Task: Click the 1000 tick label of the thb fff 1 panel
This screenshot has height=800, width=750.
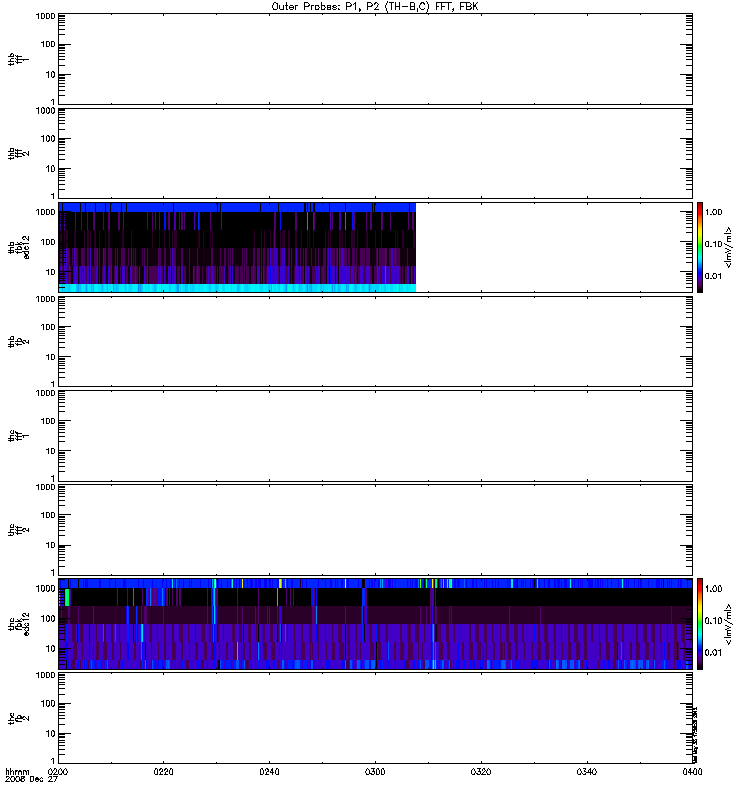Action: coord(45,16)
